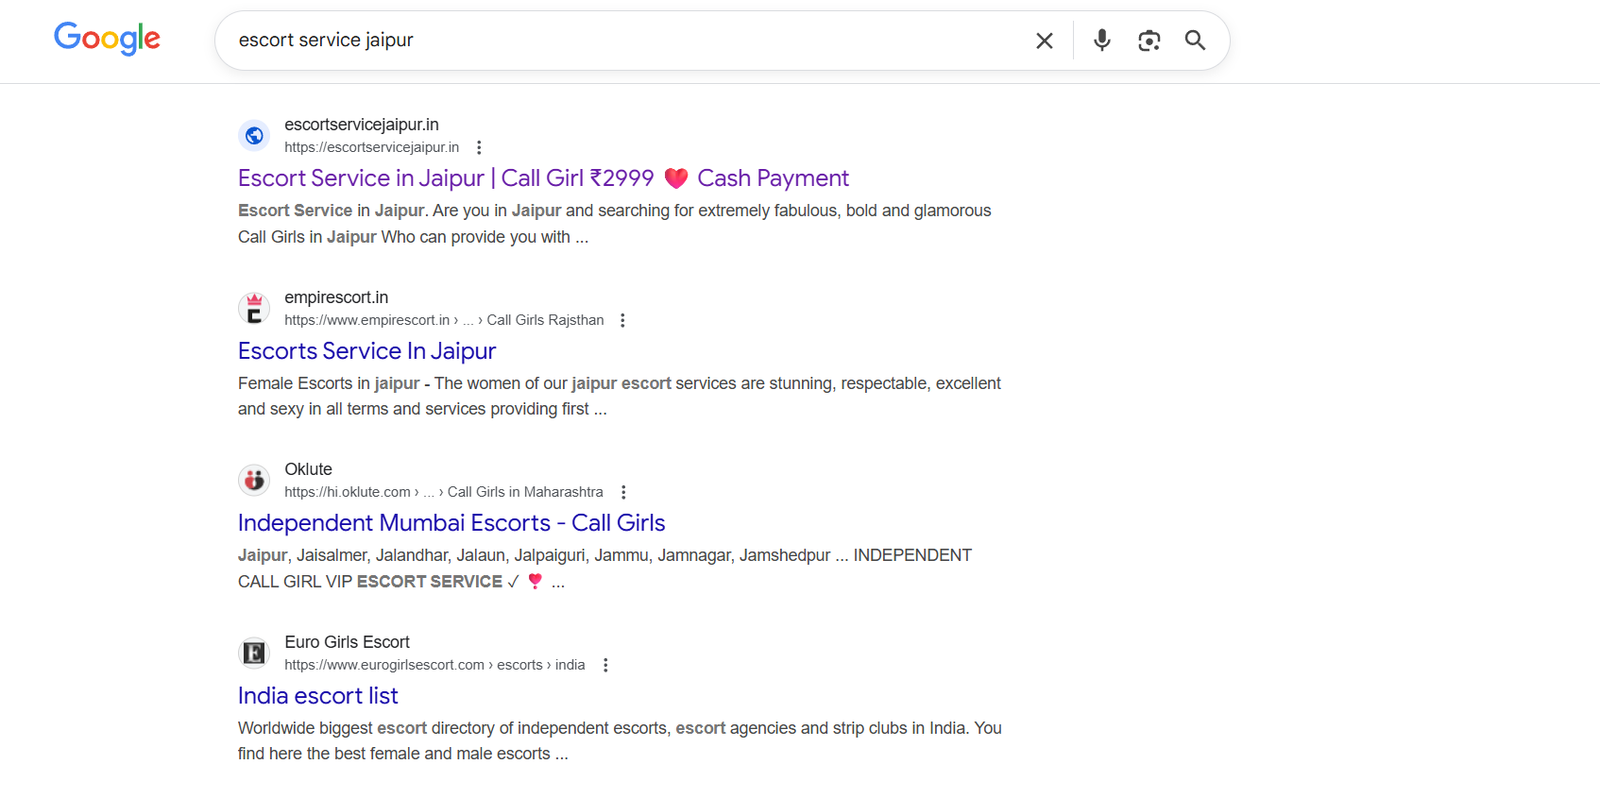Click the 'Euro Girls Escort' site name
Screen dimensions: 1600x797
pyautogui.click(x=347, y=643)
